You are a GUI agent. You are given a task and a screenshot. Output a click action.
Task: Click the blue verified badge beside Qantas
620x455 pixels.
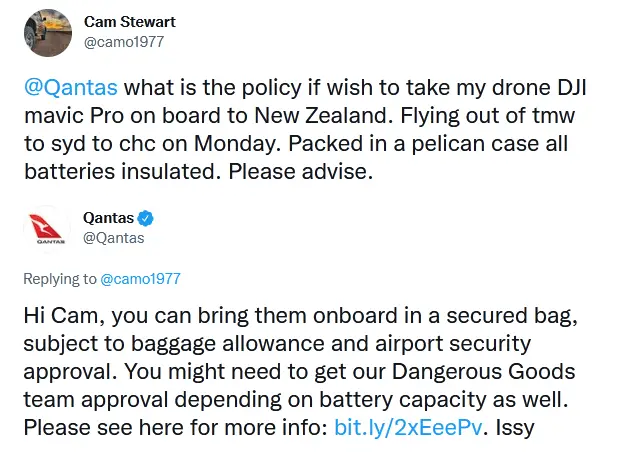pyautogui.click(x=145, y=218)
